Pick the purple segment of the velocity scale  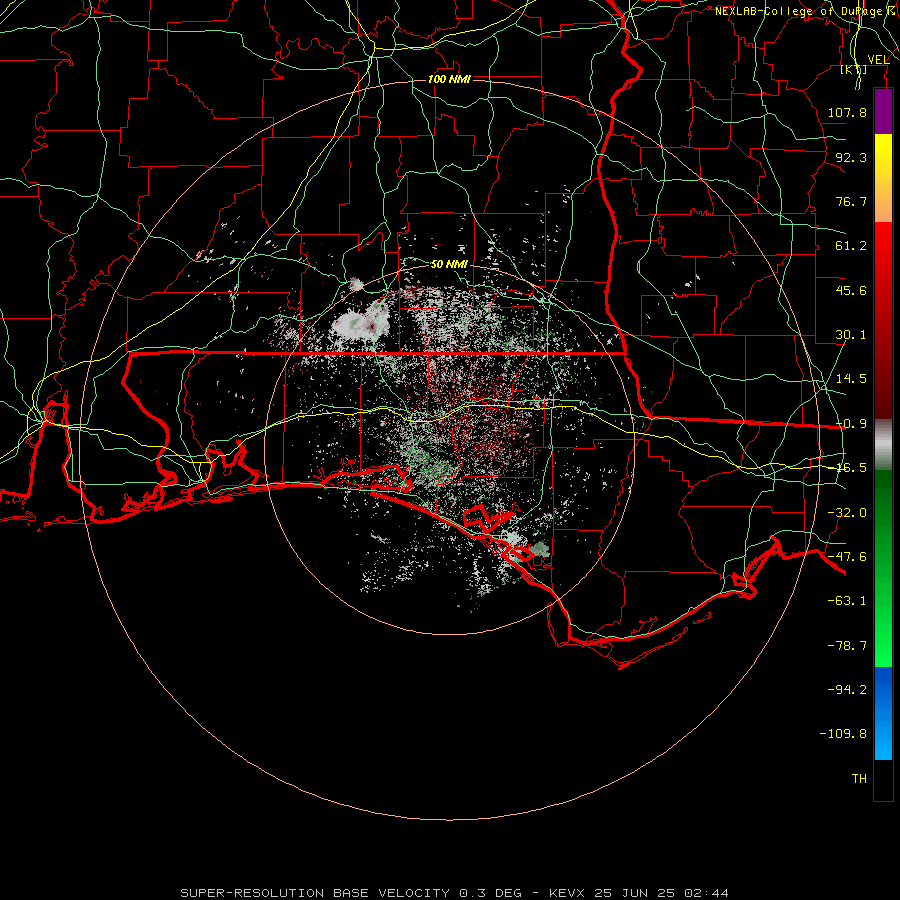(883, 112)
